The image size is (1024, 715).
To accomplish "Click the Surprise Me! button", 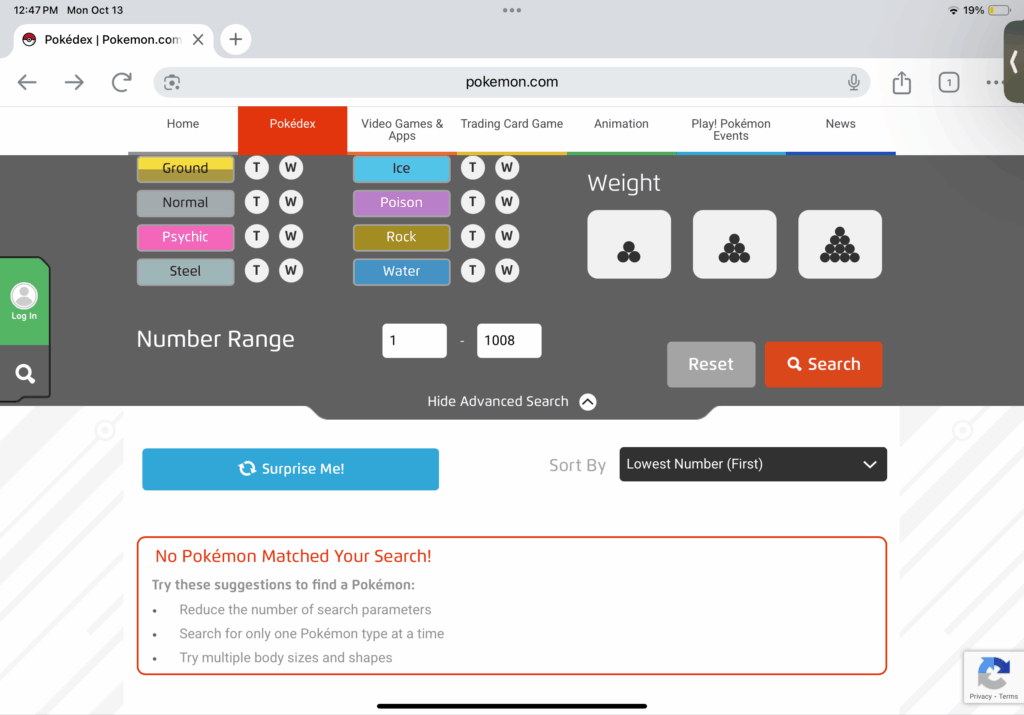I will coord(291,469).
